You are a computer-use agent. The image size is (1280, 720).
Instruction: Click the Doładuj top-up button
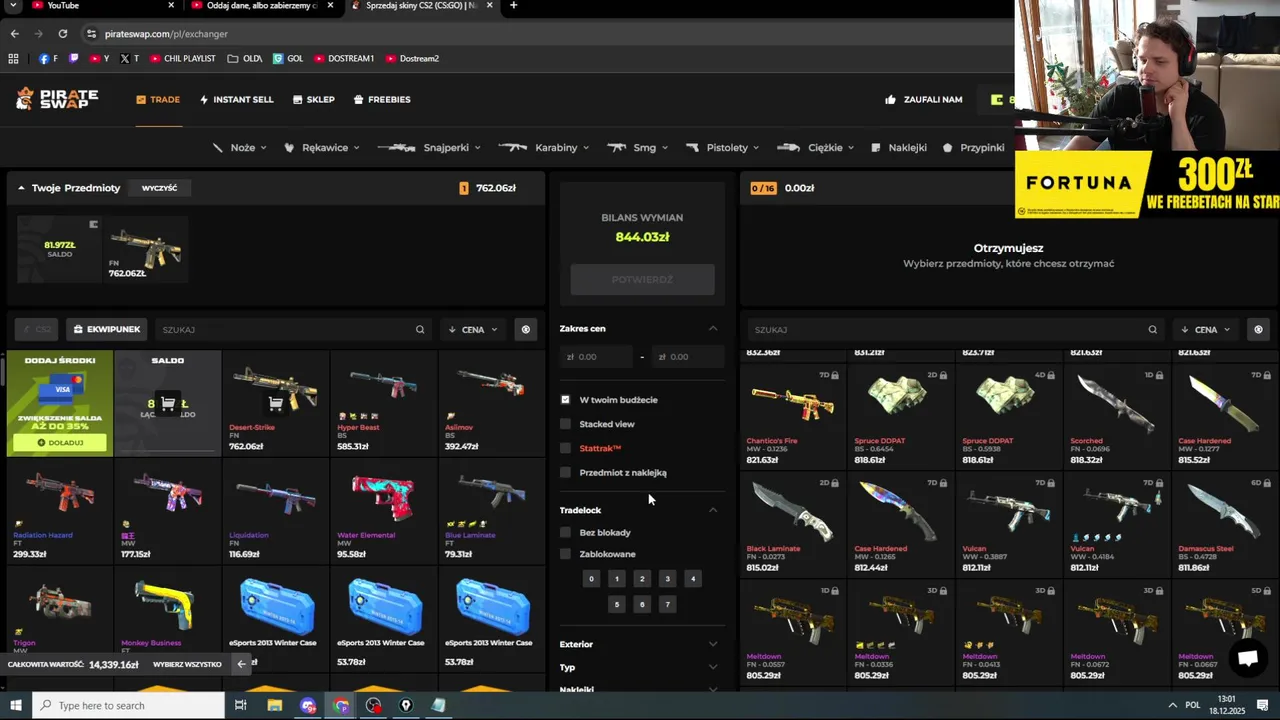pos(60,442)
